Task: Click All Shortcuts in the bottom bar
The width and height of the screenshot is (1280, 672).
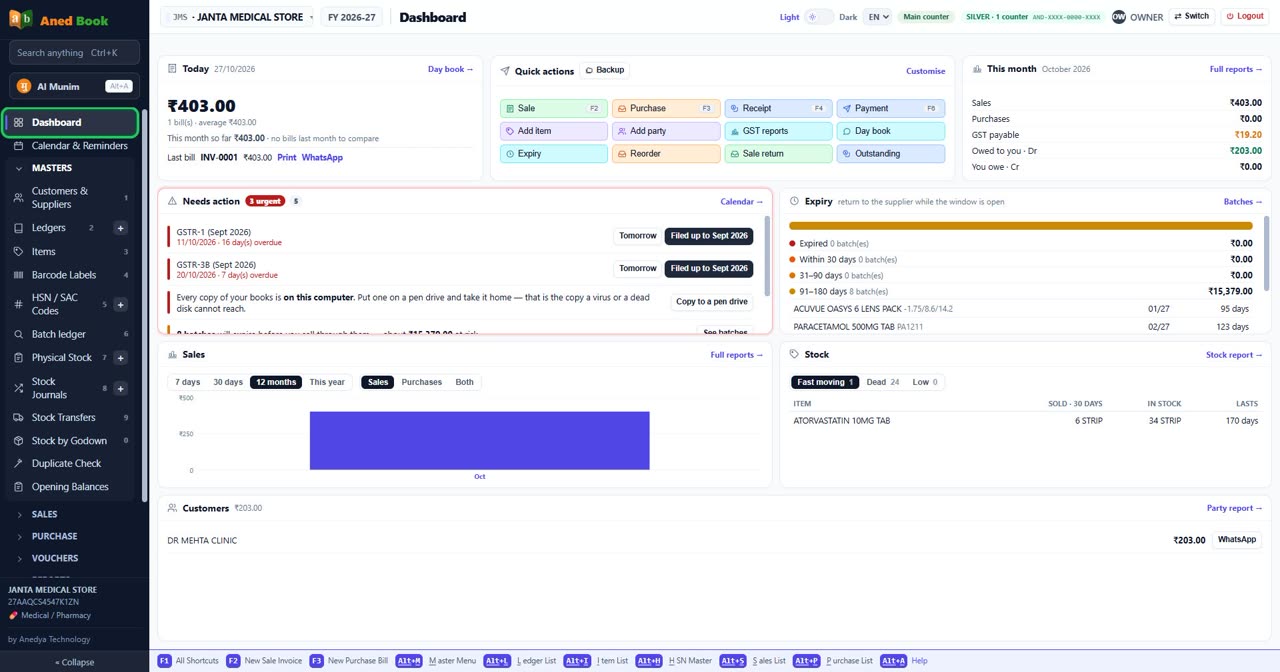Action: [189, 661]
